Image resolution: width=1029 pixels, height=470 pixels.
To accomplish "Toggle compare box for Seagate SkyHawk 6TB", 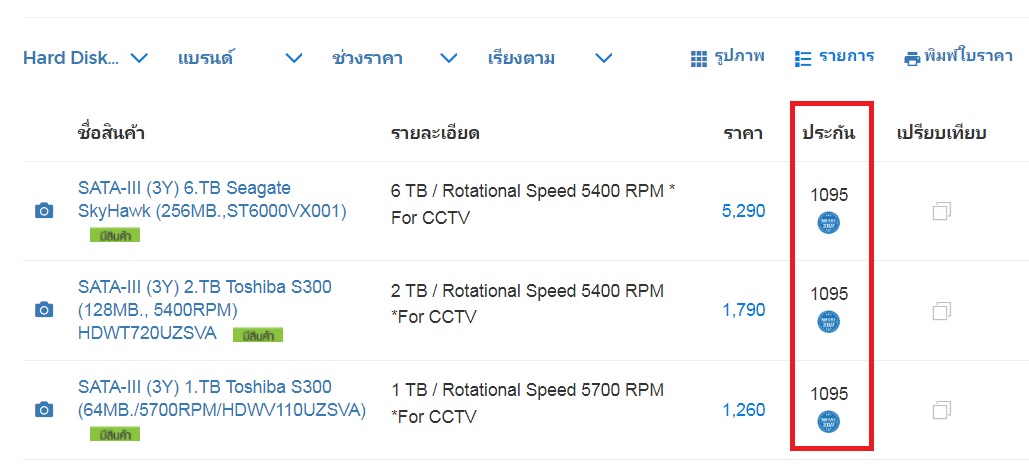I will coord(942,211).
